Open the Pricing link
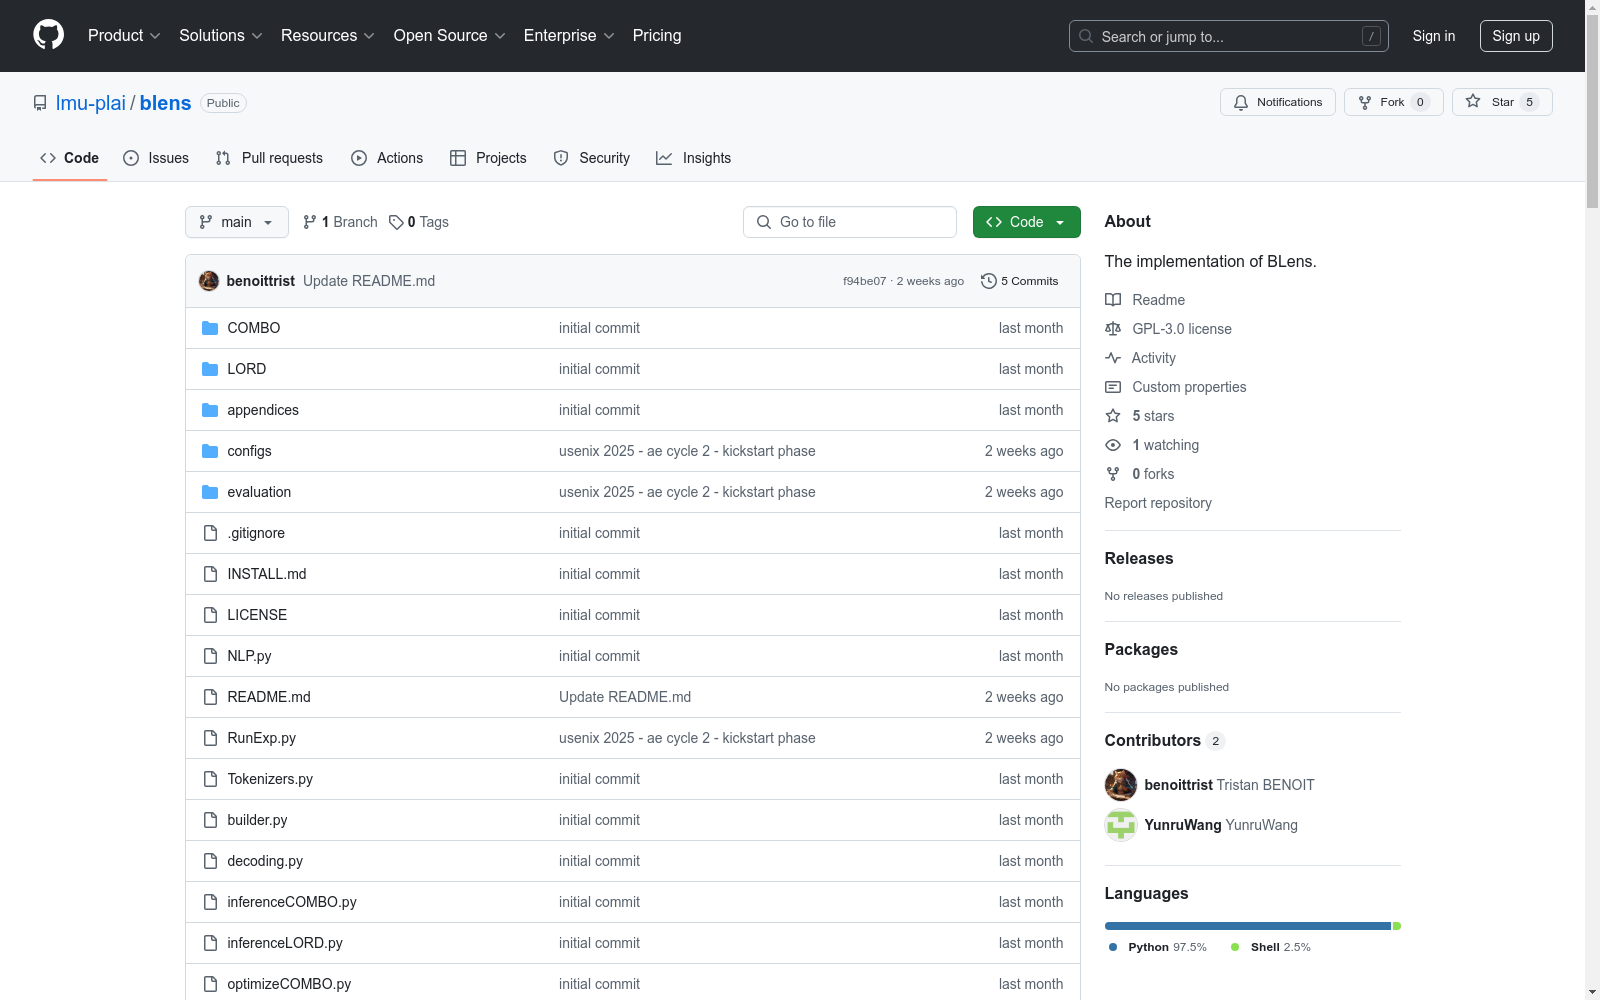 coord(657,35)
